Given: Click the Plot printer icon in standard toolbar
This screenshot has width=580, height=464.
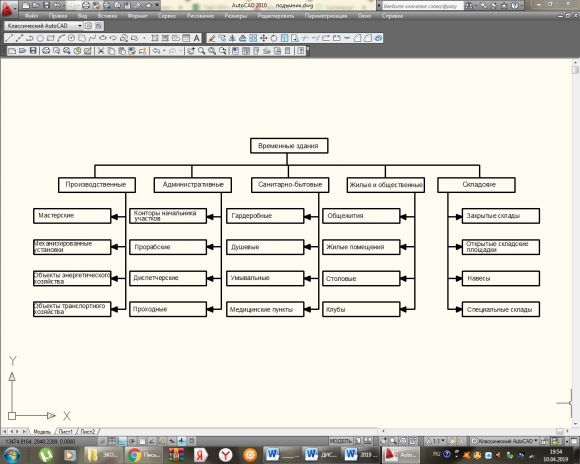Looking at the screenshot, I should [45, 51].
